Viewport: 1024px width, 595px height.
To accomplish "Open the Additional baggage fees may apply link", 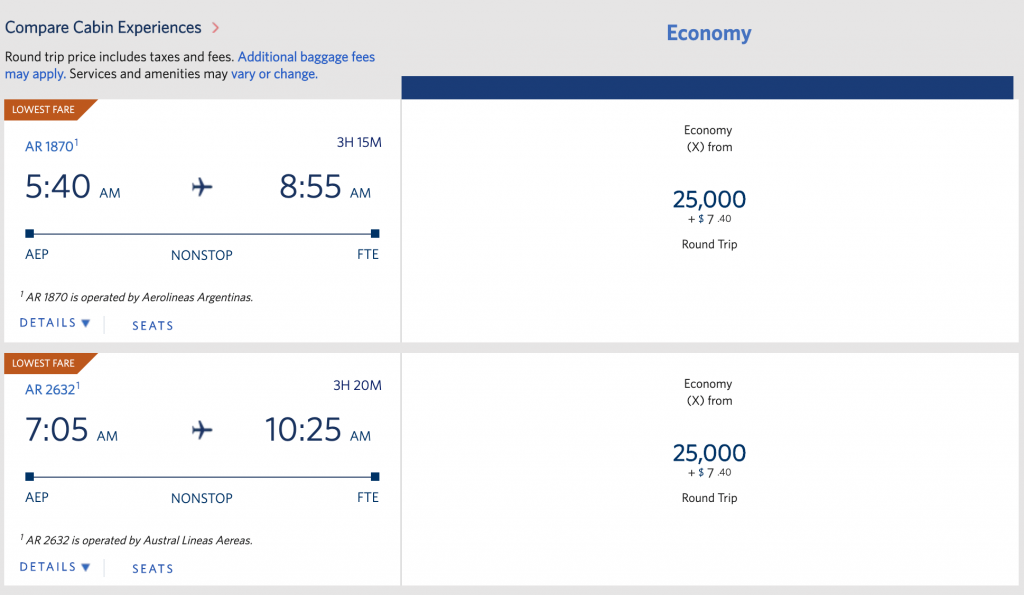I will pyautogui.click(x=190, y=65).
